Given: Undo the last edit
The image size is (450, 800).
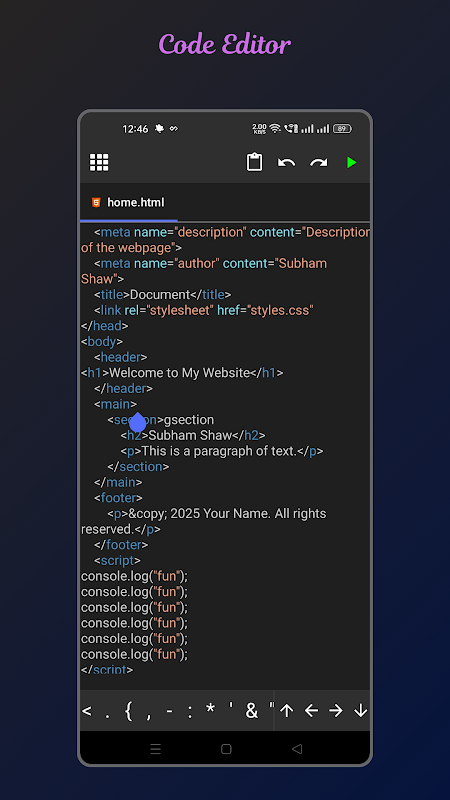Looking at the screenshot, I should [x=286, y=163].
